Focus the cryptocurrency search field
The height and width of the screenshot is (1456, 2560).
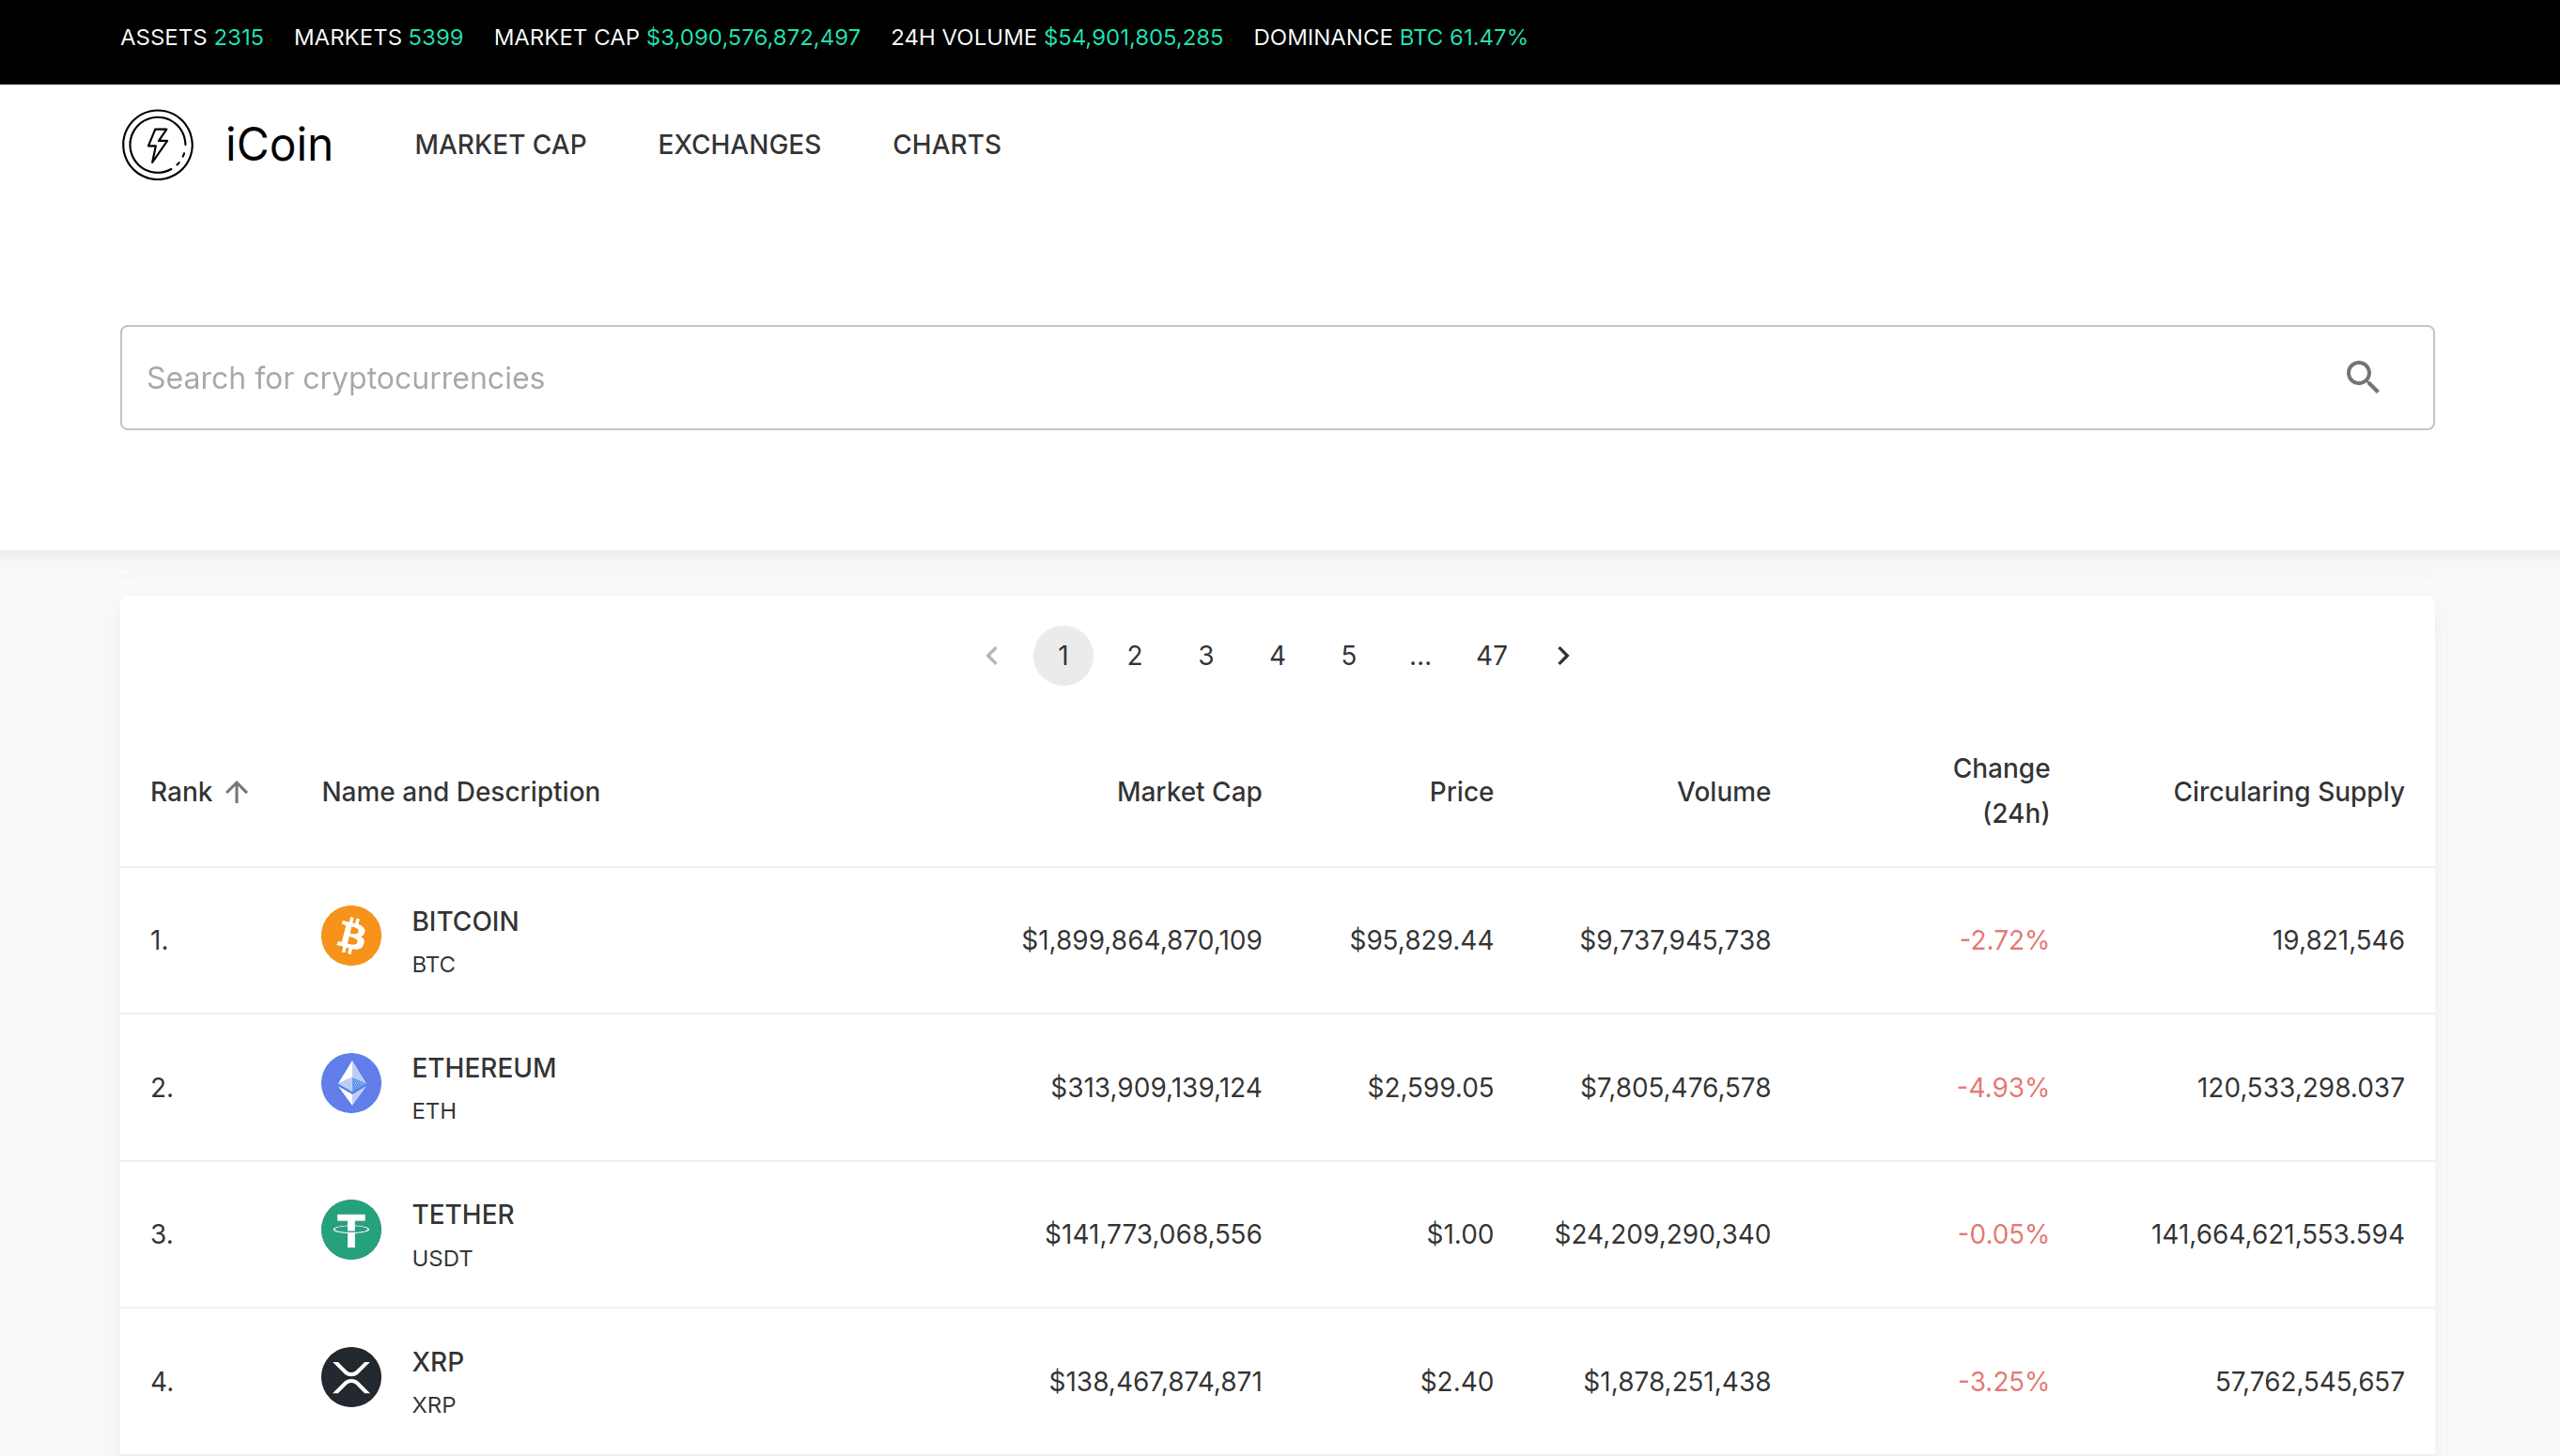(1277, 378)
